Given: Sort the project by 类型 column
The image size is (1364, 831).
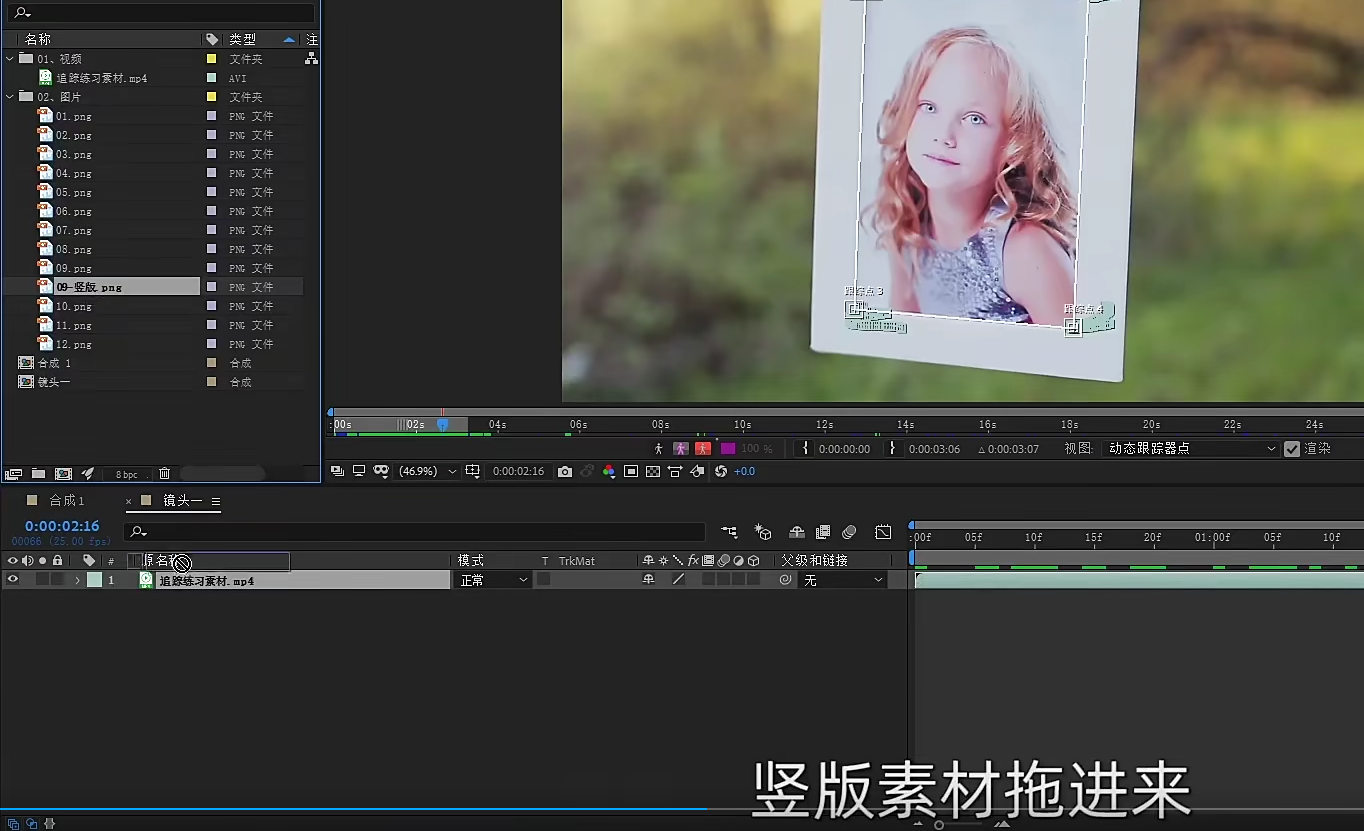Looking at the screenshot, I should click(x=242, y=39).
